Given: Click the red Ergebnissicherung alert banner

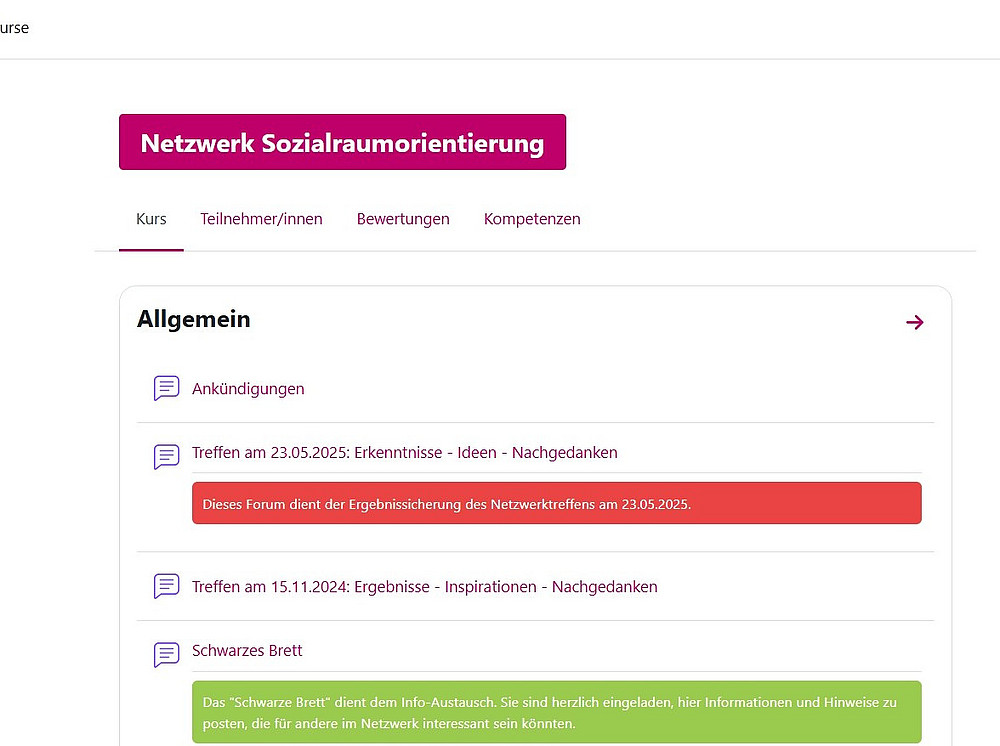Looking at the screenshot, I should click(556, 503).
